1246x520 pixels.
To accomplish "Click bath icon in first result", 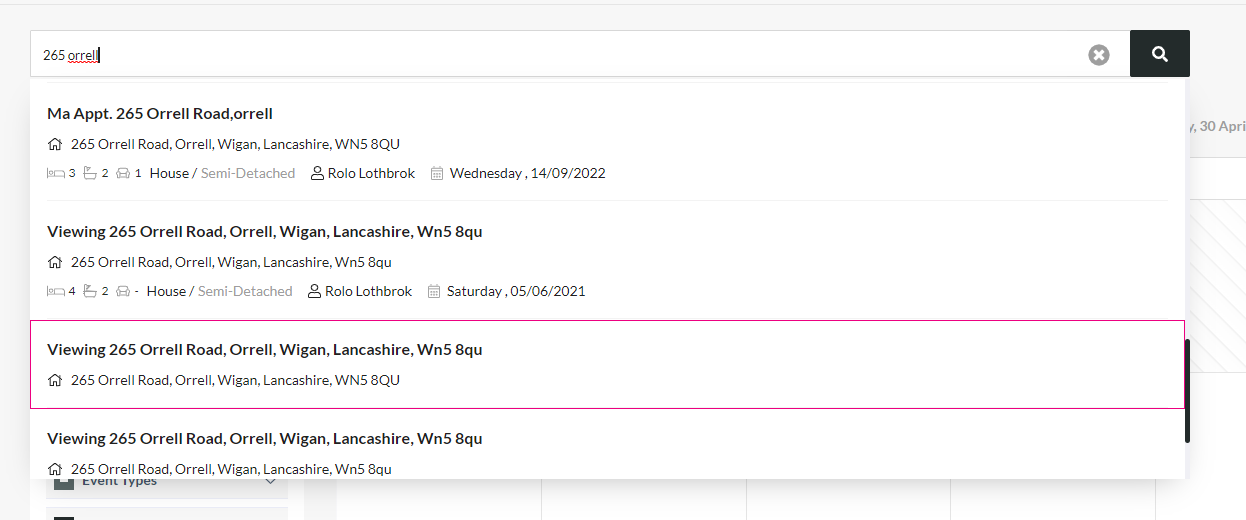I will [90, 173].
